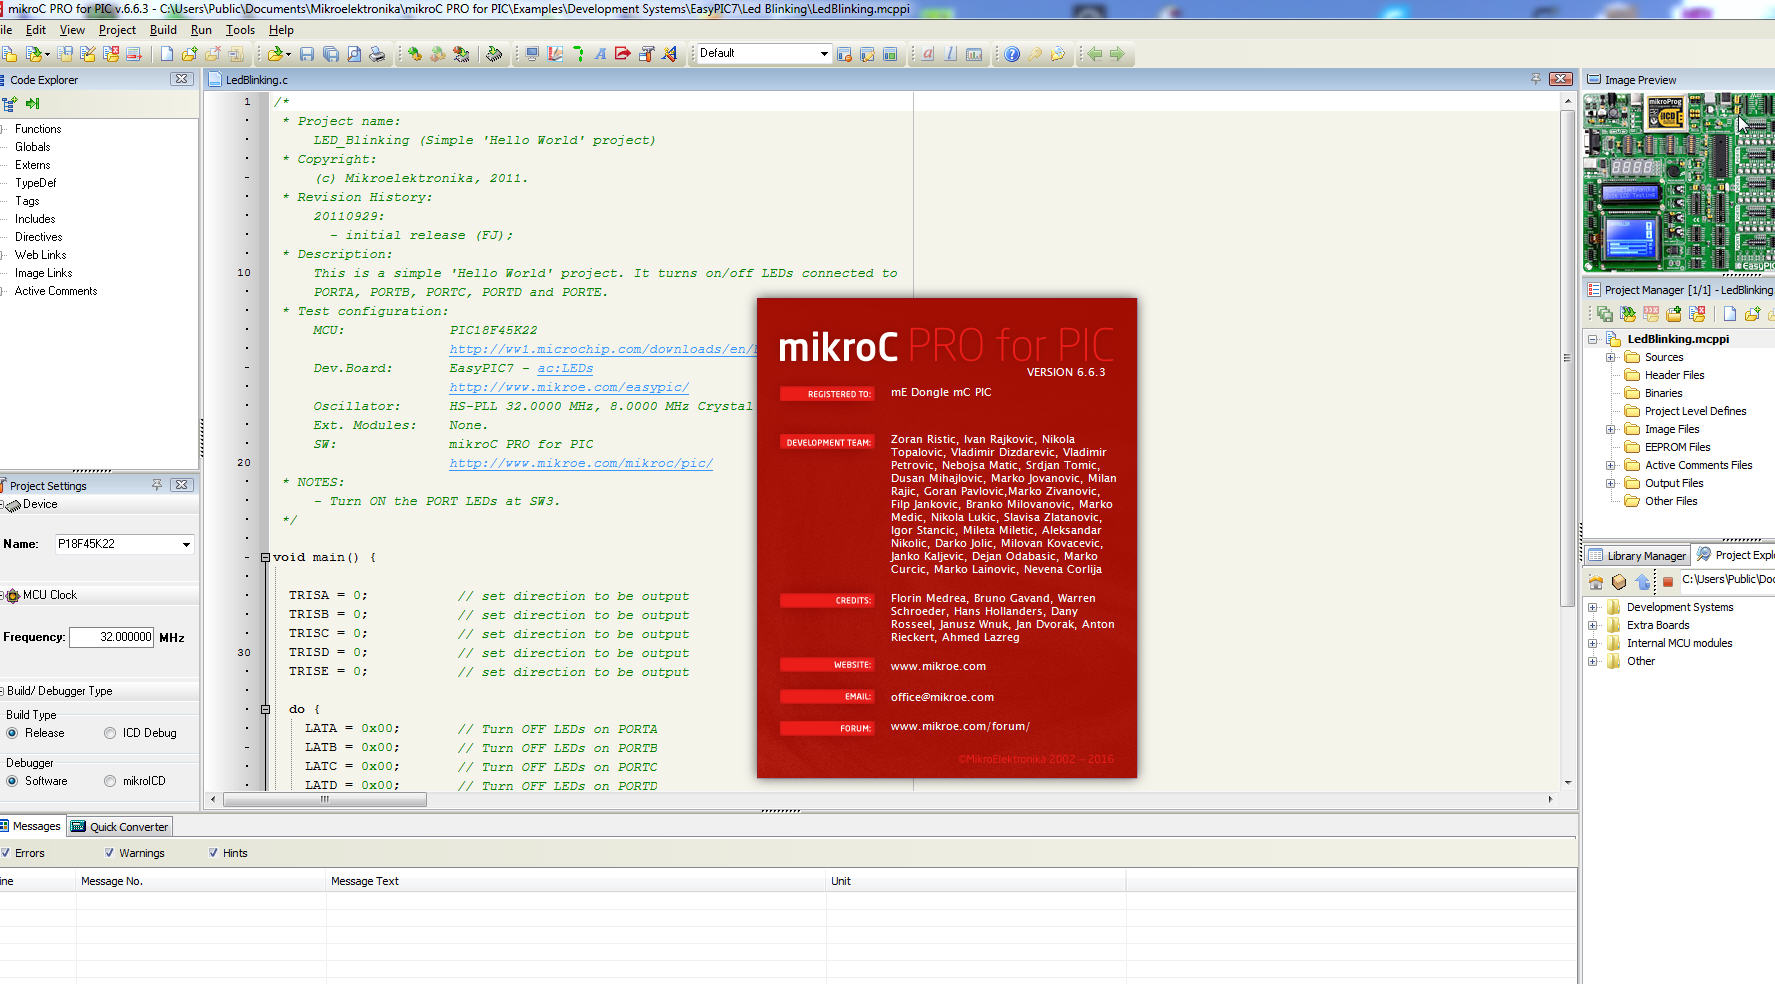Select the mikroICD debugger option
Image resolution: width=1775 pixels, height=984 pixels.
click(110, 781)
